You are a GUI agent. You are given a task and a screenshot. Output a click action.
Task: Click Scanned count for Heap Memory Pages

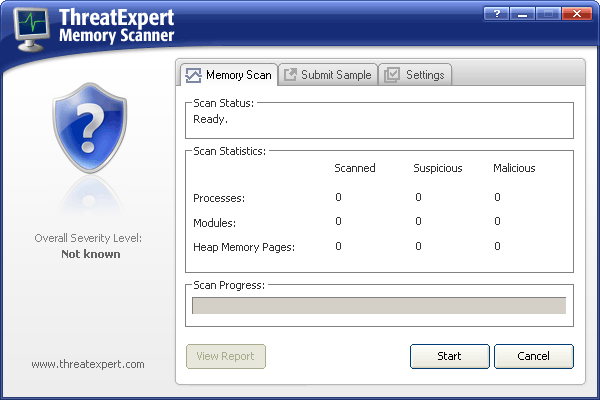tap(338, 246)
